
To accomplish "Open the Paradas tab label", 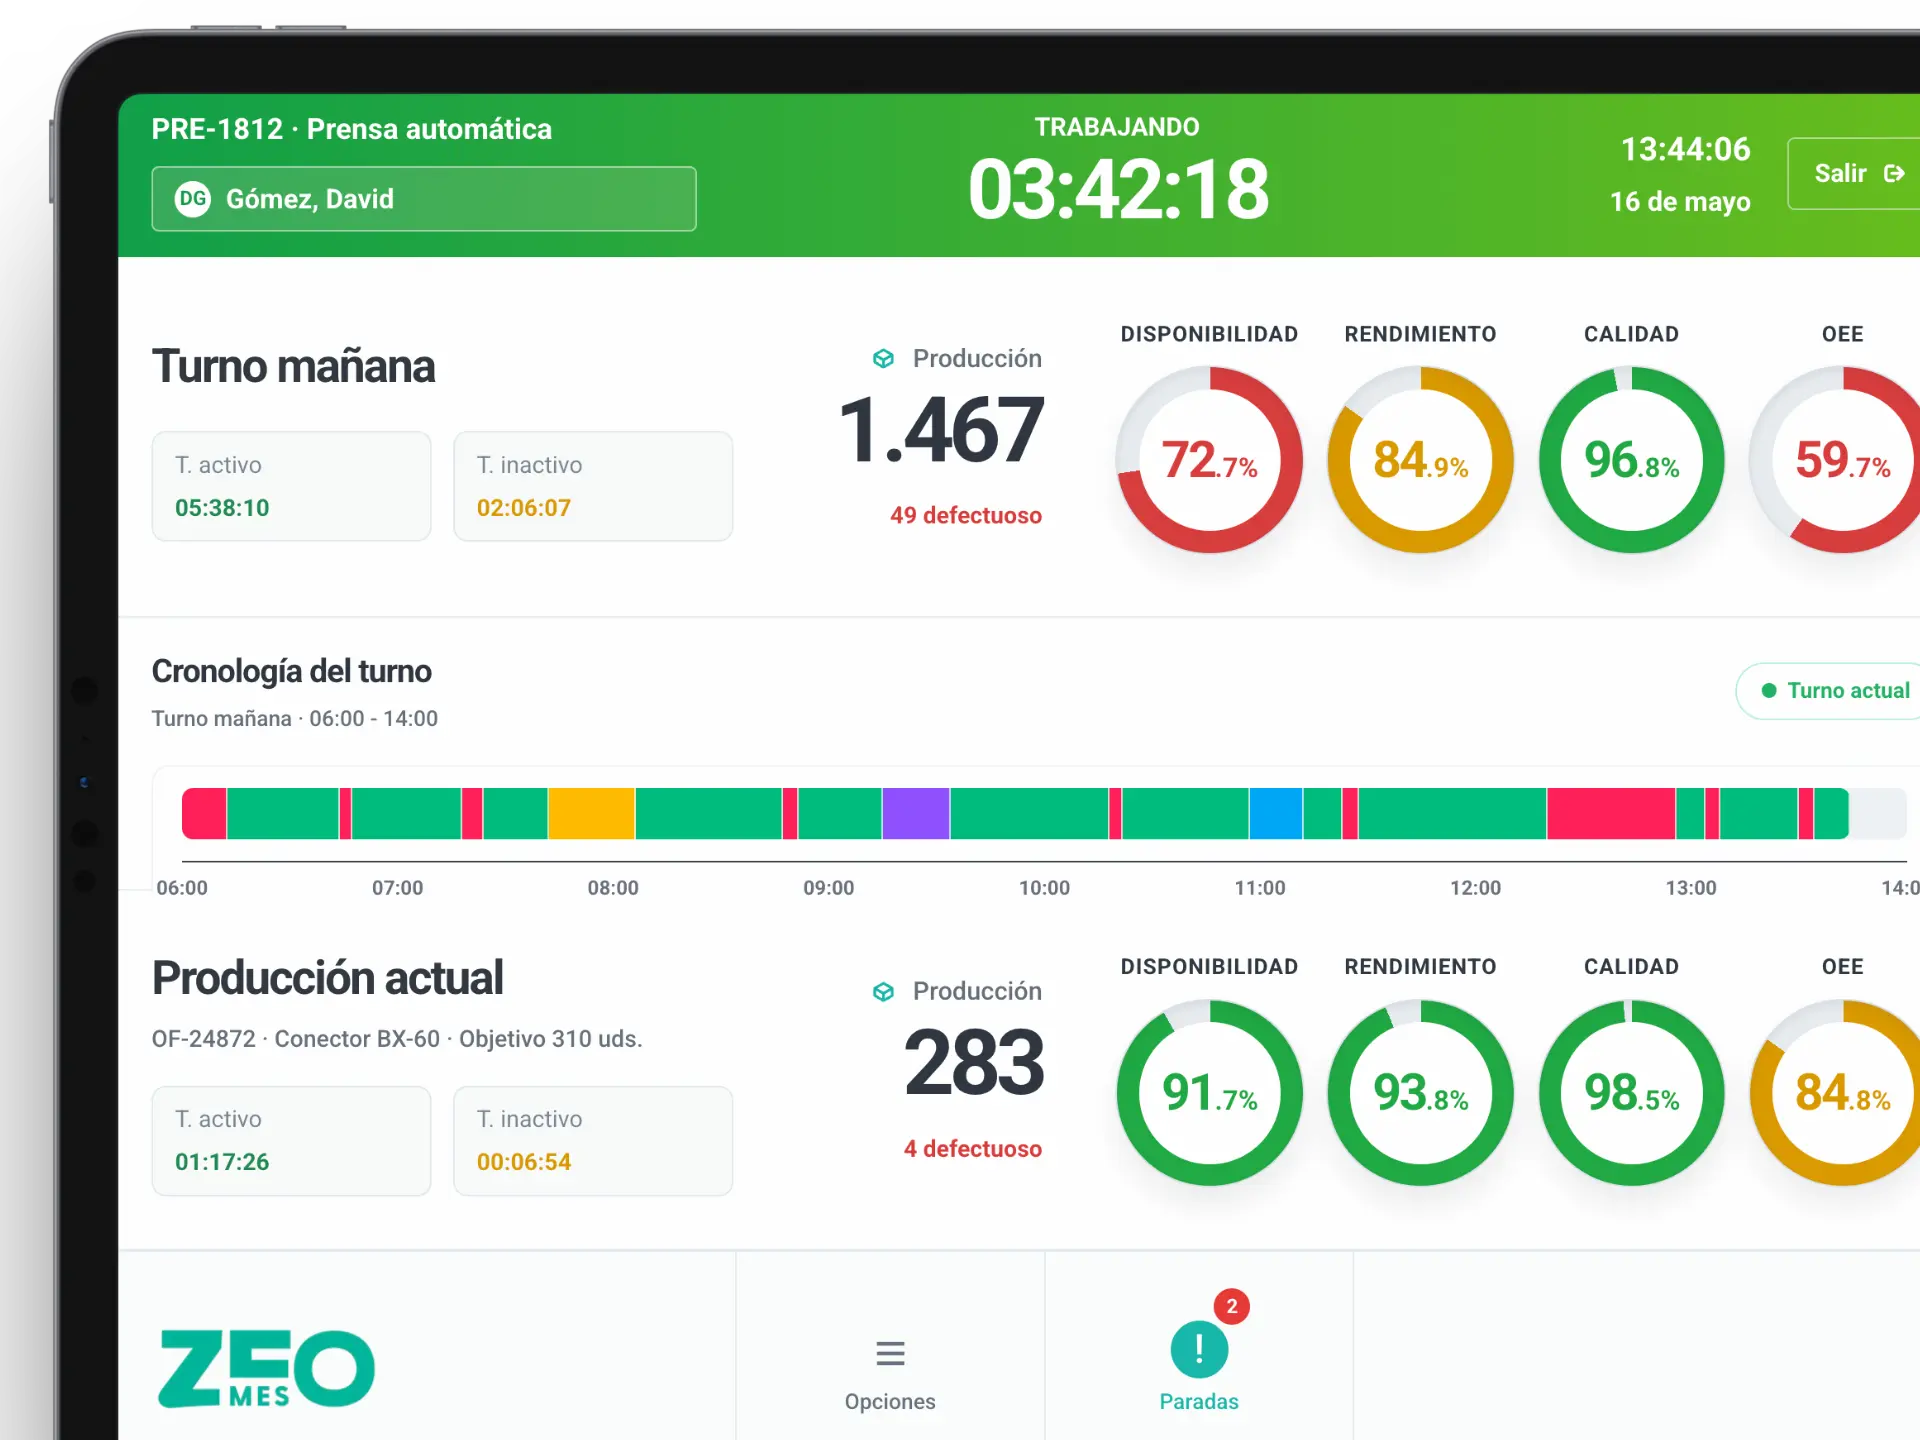I will (1199, 1402).
